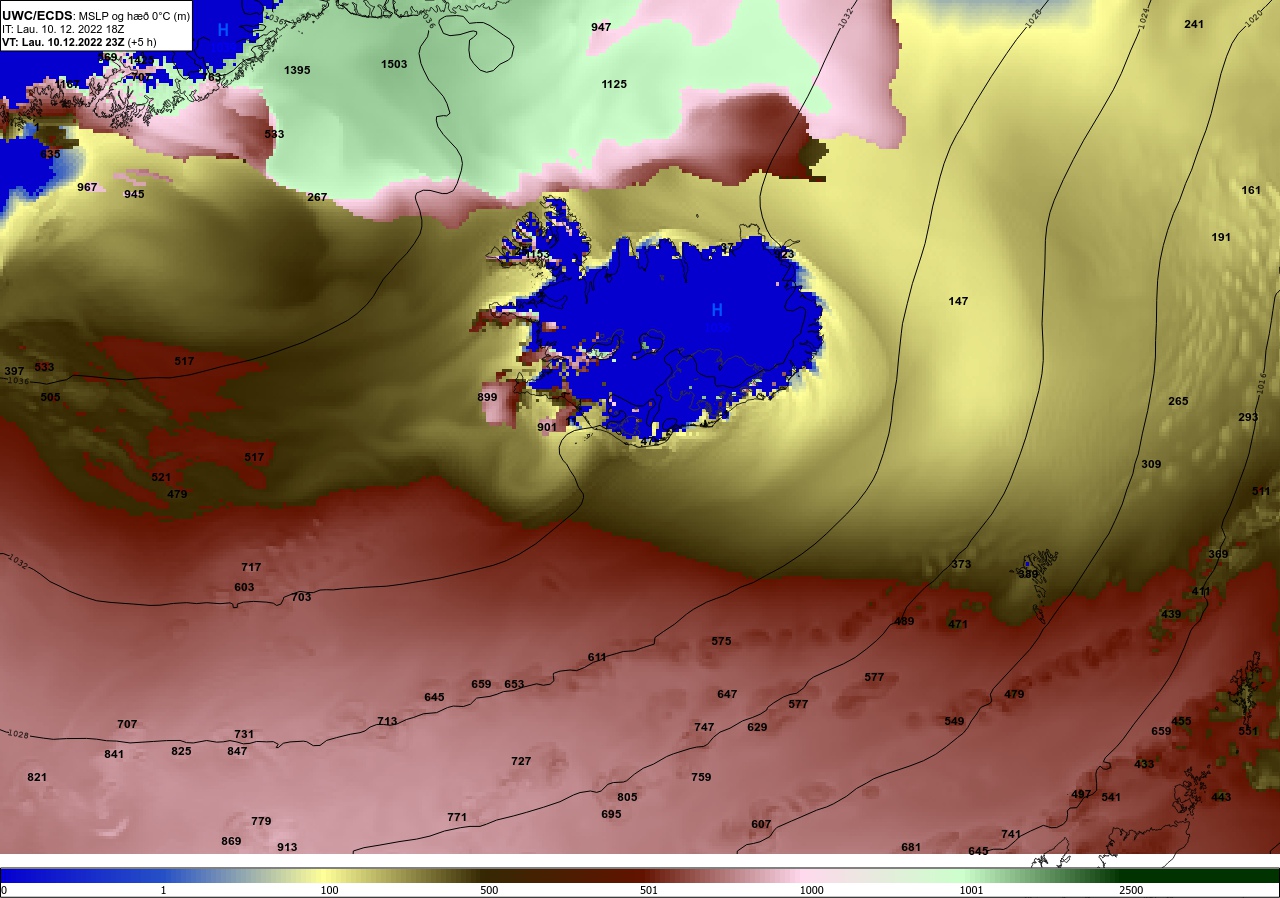Click the 471 height value
1280x898 pixels.
[x=958, y=624]
